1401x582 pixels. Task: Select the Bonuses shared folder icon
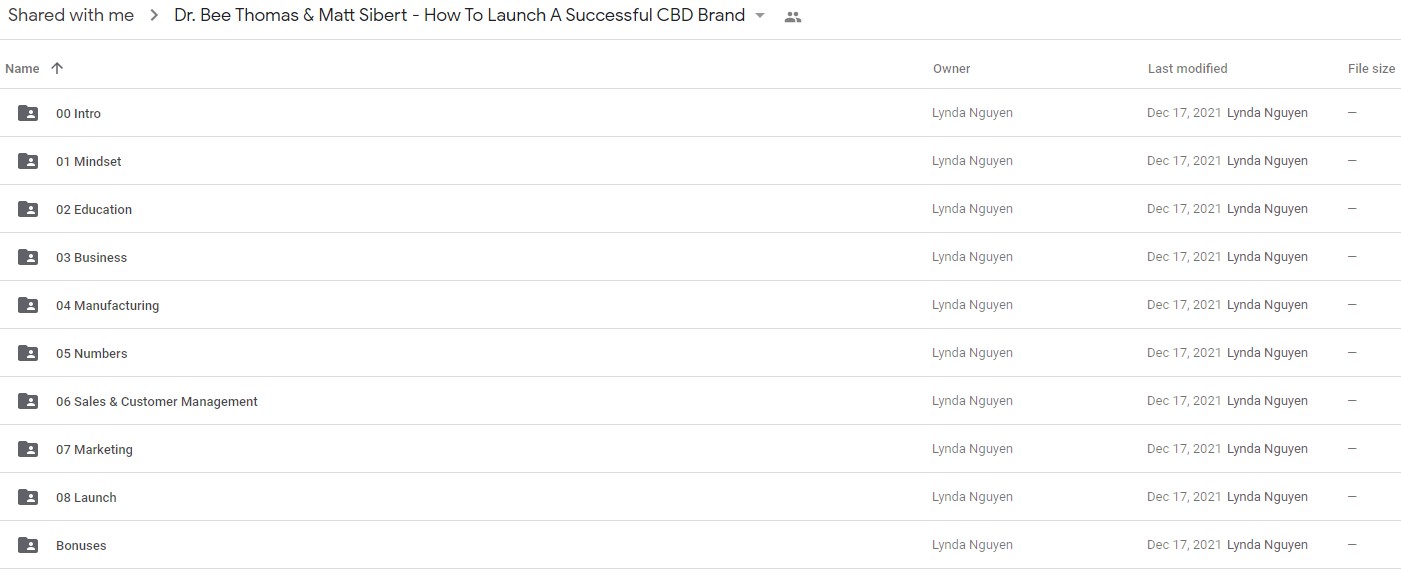coord(28,545)
